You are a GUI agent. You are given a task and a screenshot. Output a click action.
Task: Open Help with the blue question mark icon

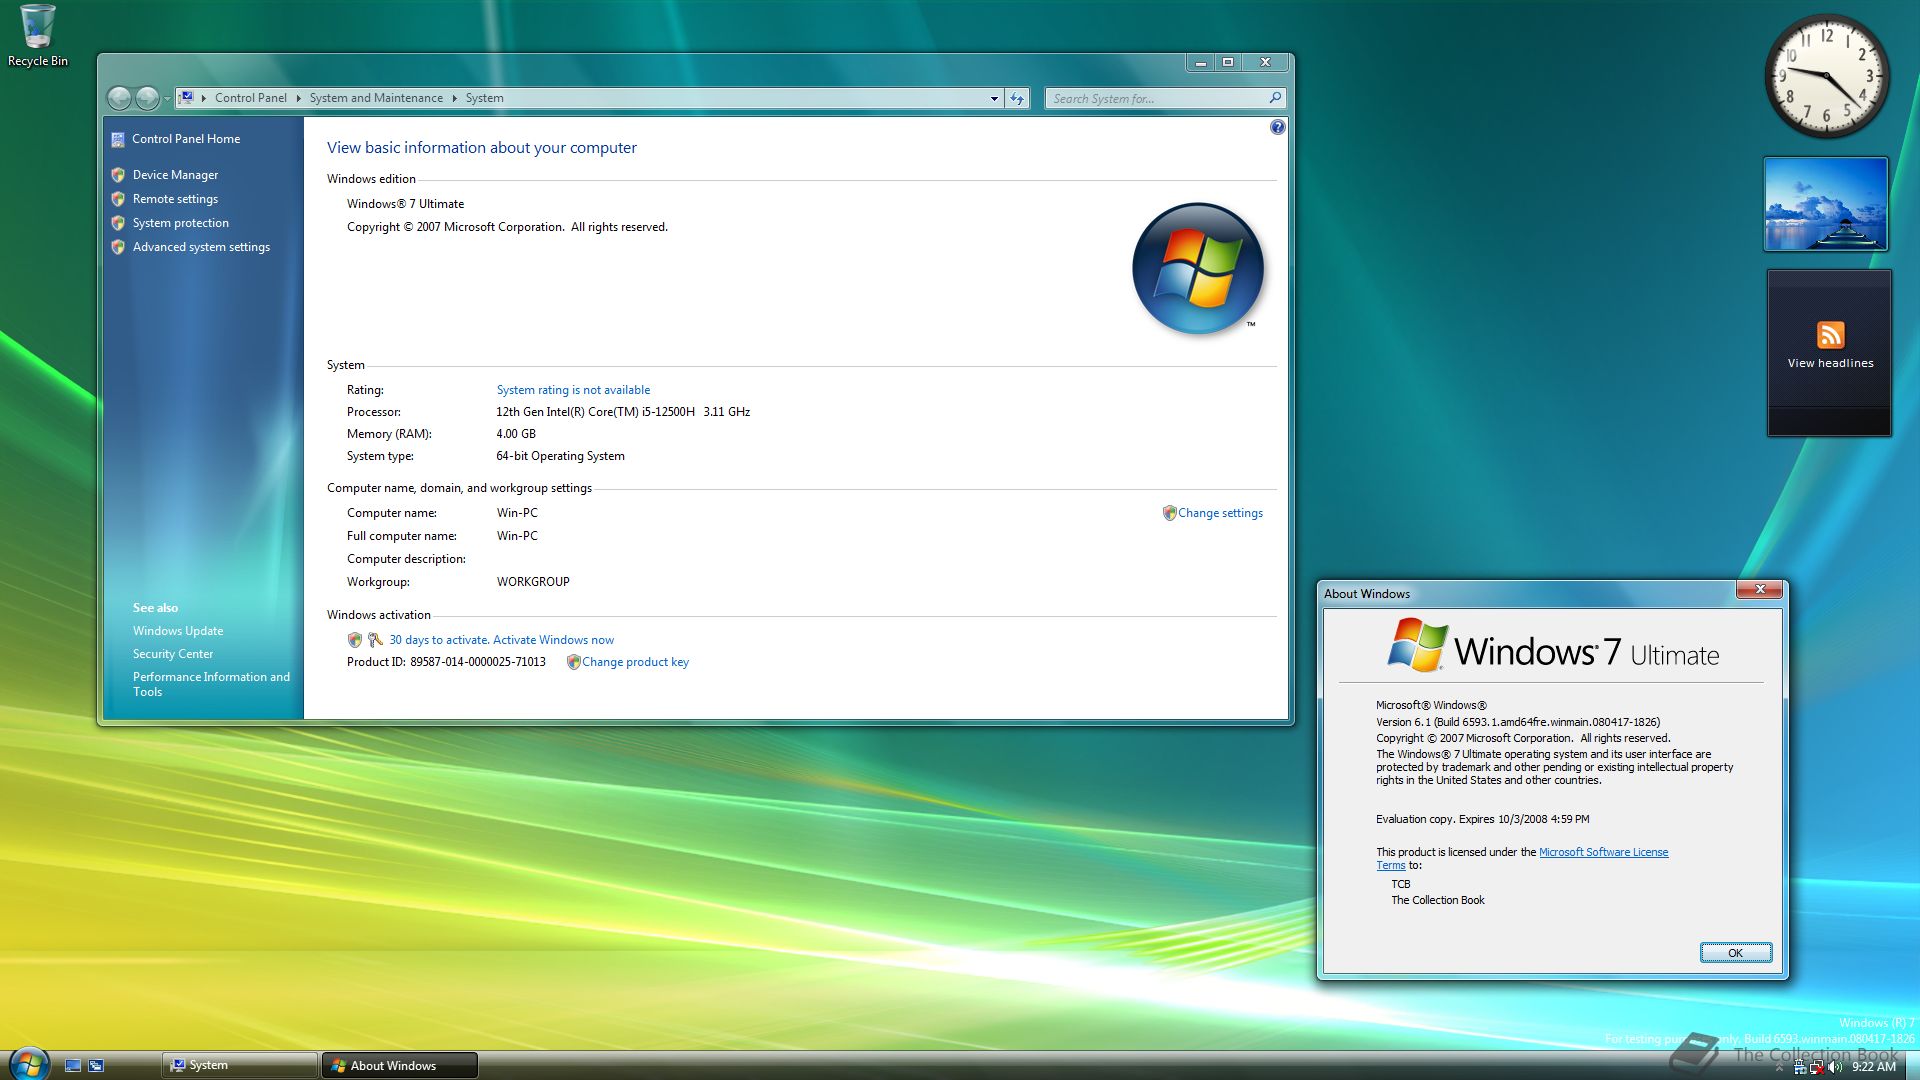tap(1277, 127)
